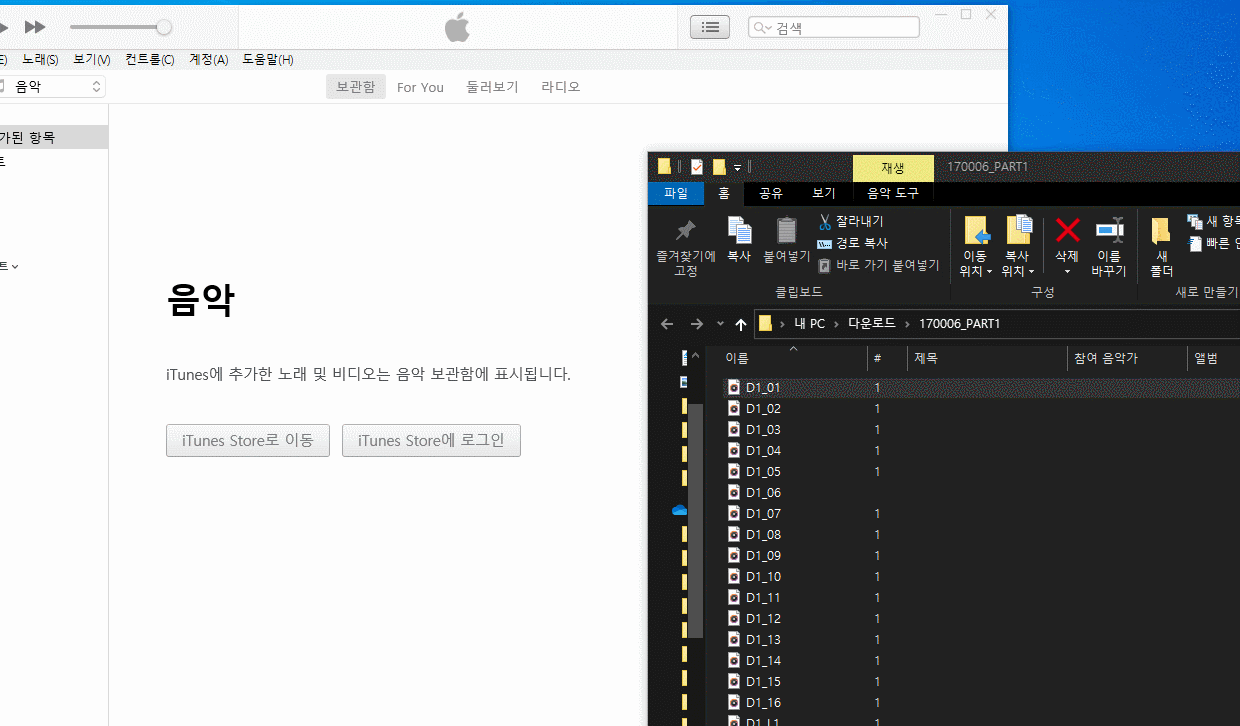Click the audio file icon of D1_14
The image size is (1240, 726).
point(733,660)
